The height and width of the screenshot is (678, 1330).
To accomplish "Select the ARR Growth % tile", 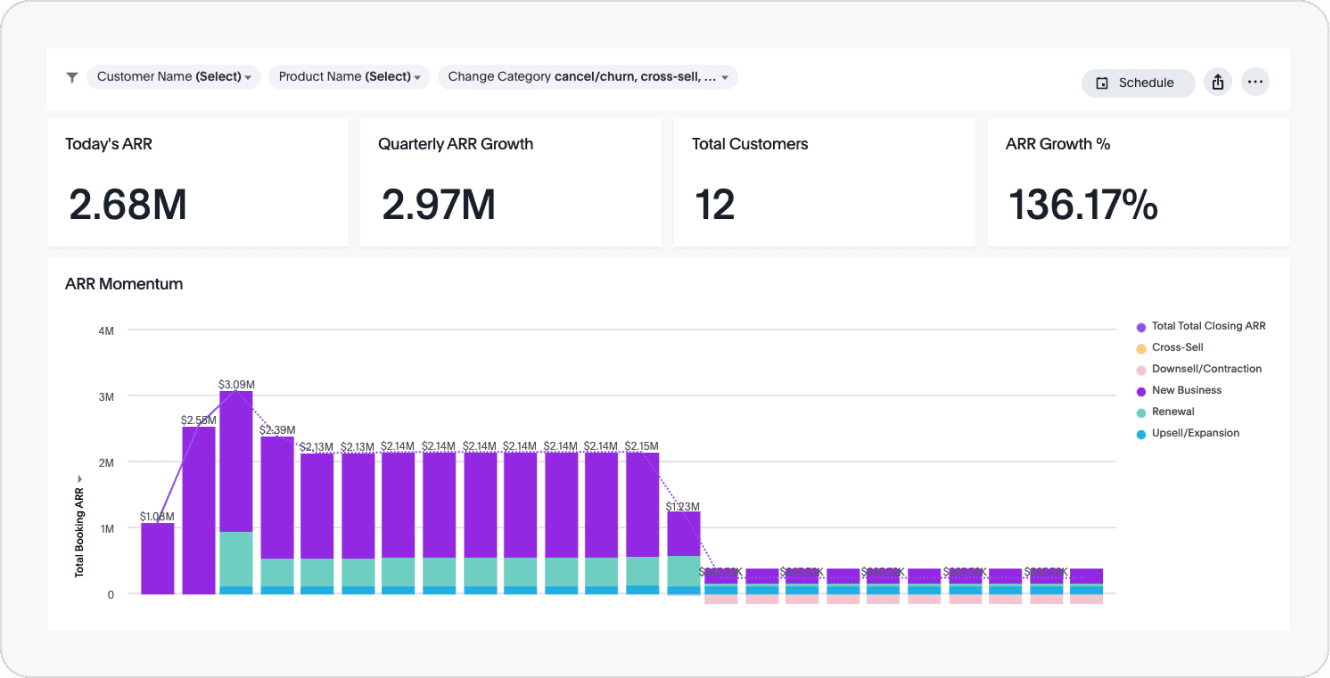I will (1138, 183).
